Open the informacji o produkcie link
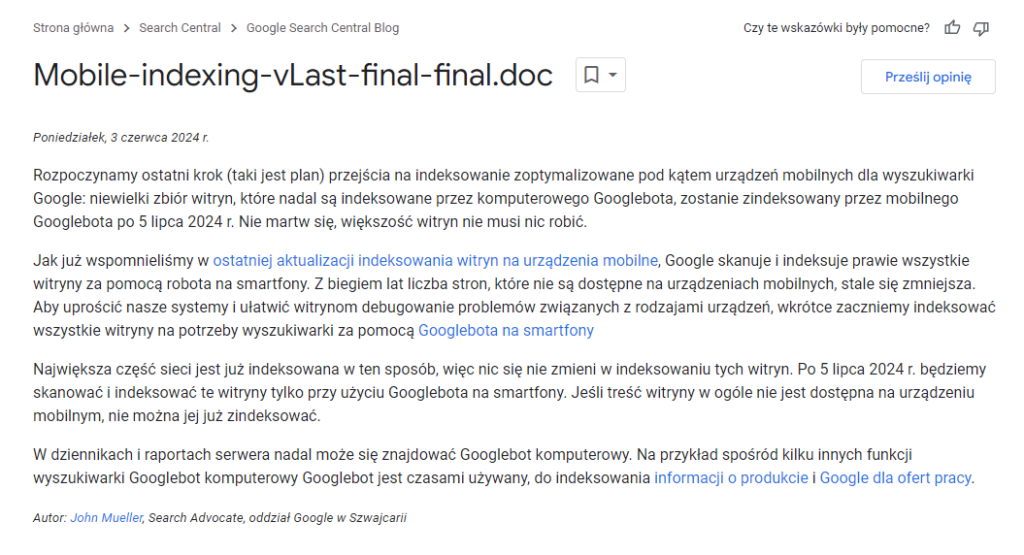The height and width of the screenshot is (555, 1024). click(x=731, y=478)
